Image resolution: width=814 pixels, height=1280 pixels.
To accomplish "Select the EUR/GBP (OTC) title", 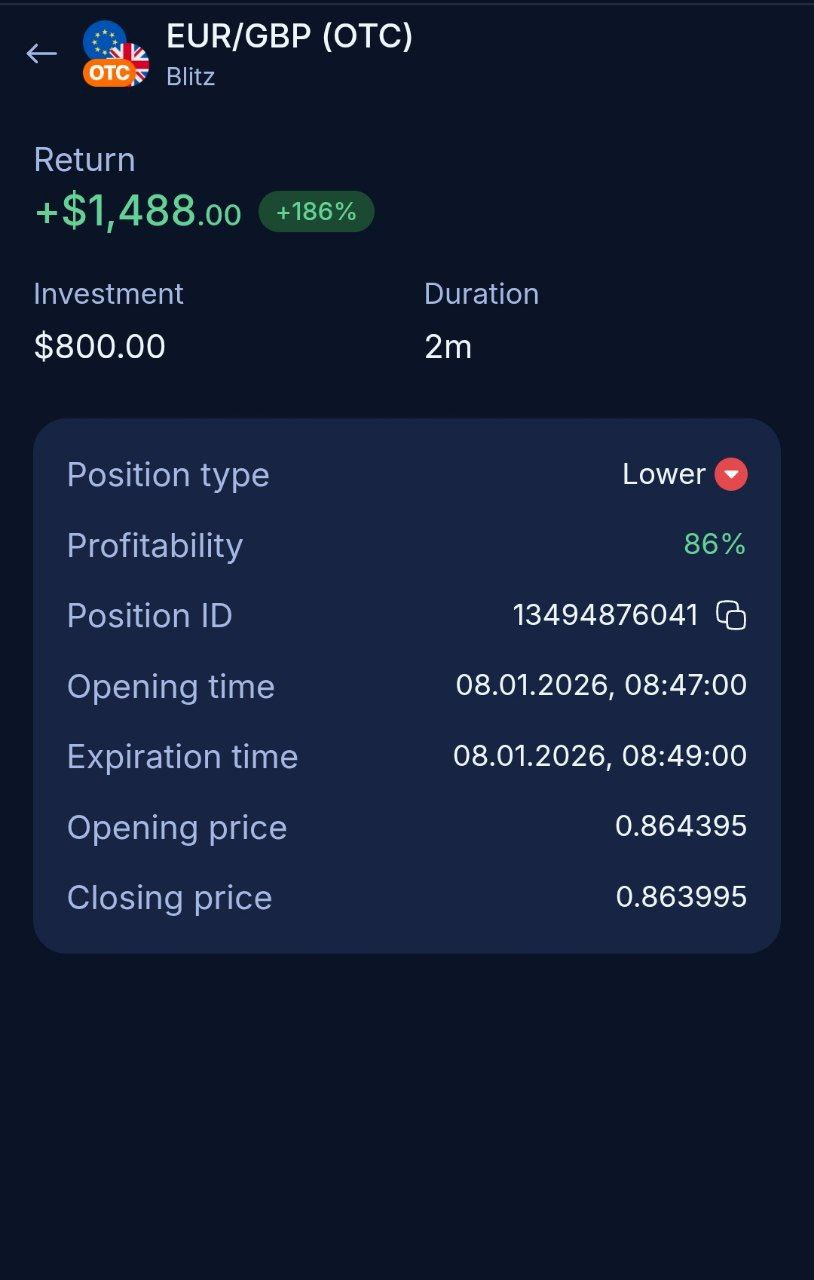I will (x=289, y=37).
